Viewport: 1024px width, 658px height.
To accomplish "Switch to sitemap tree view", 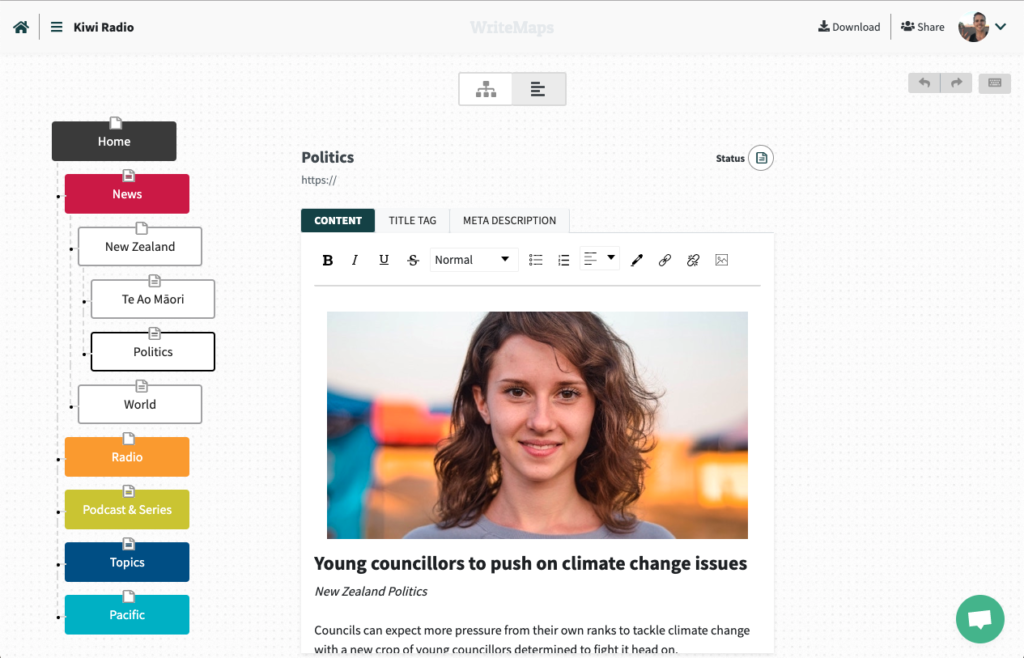I will 486,89.
